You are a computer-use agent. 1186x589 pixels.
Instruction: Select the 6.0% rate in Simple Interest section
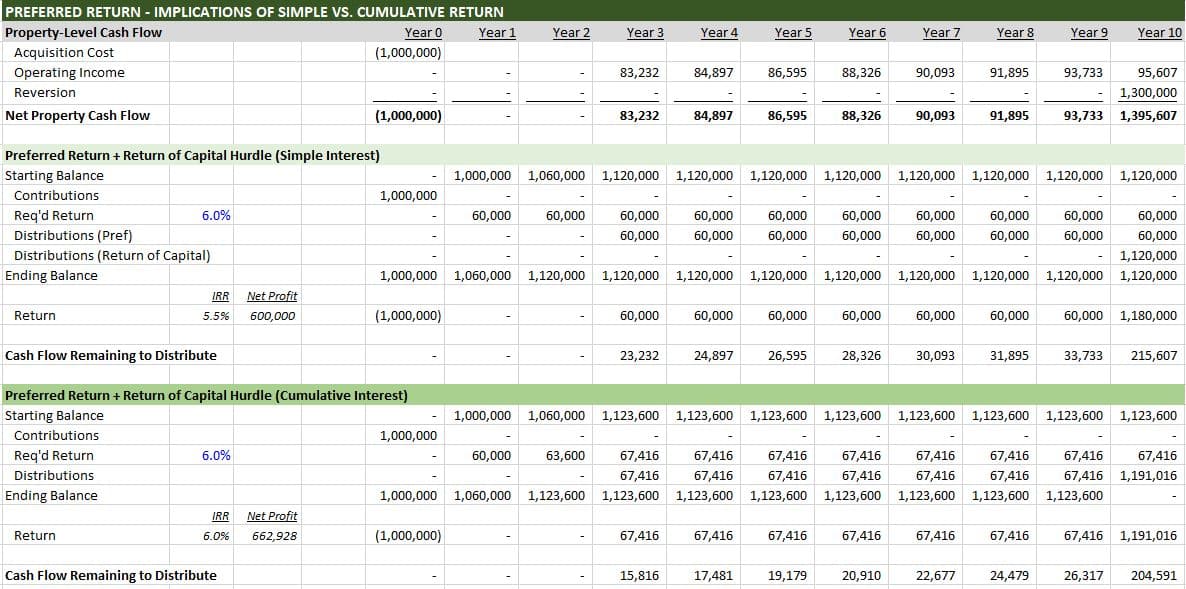click(x=216, y=216)
